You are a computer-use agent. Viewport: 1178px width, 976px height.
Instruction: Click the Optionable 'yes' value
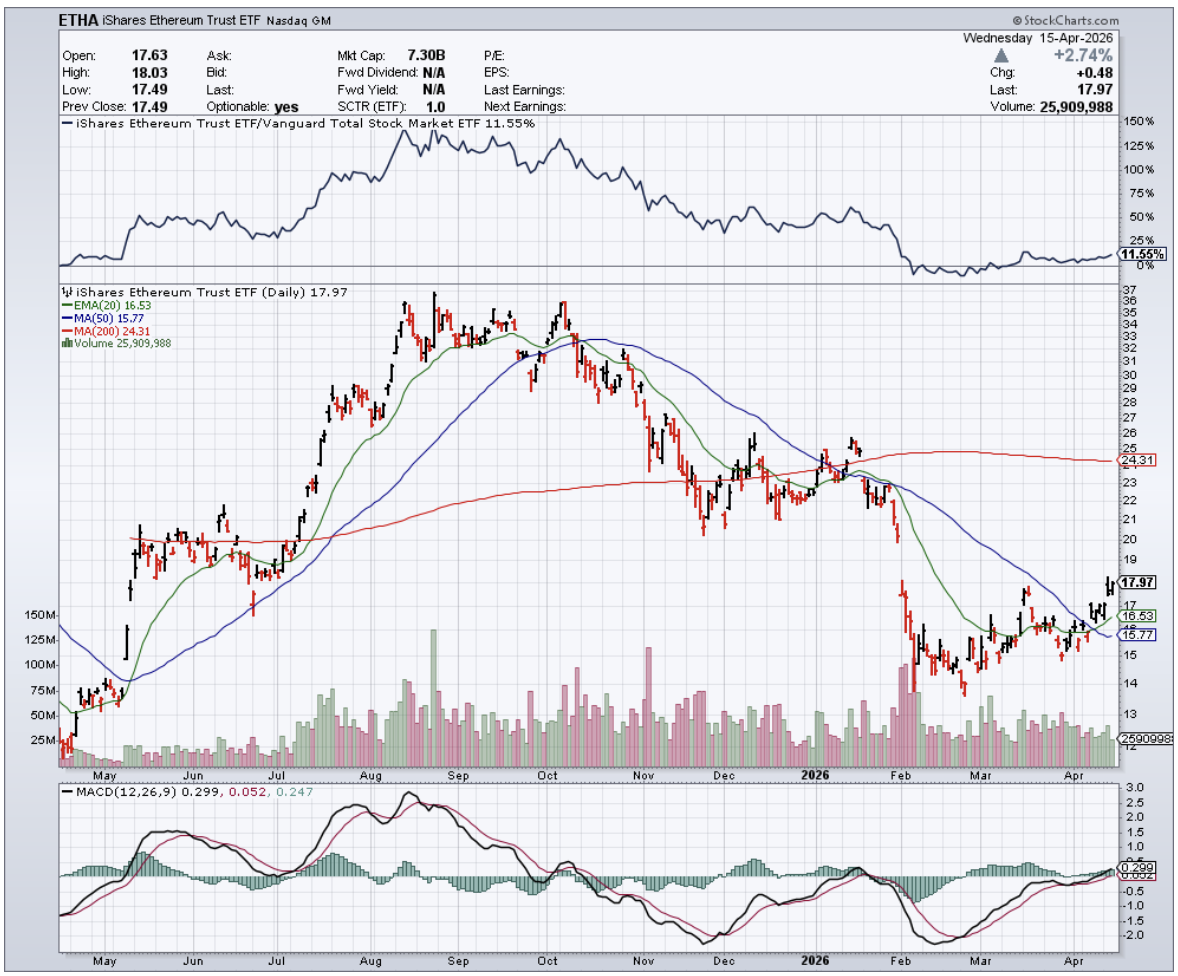(x=285, y=106)
